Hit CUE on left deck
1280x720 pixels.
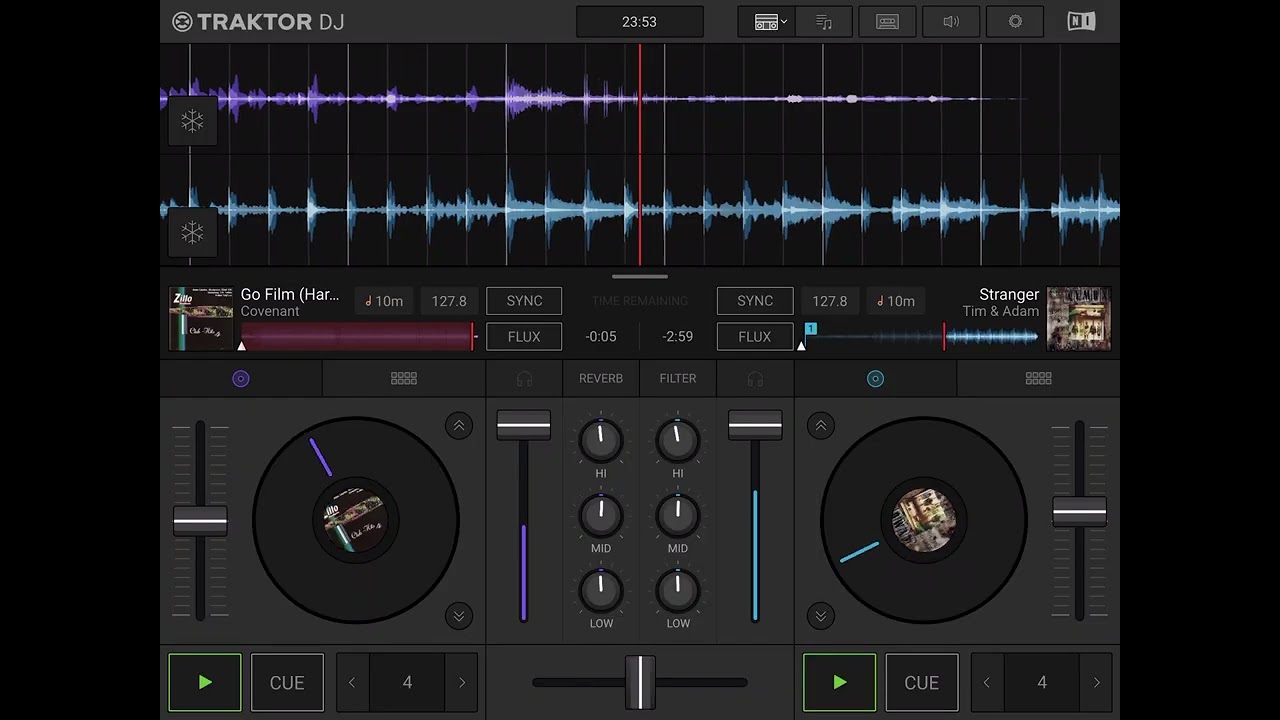tap(287, 682)
